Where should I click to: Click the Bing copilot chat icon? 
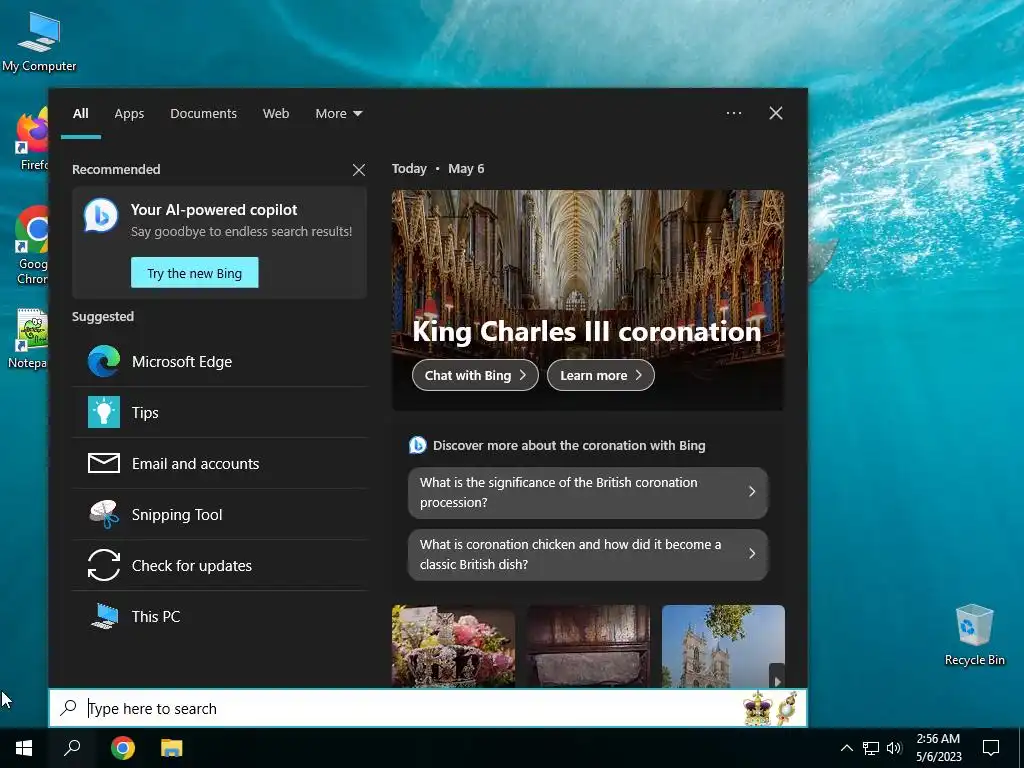tap(101, 216)
